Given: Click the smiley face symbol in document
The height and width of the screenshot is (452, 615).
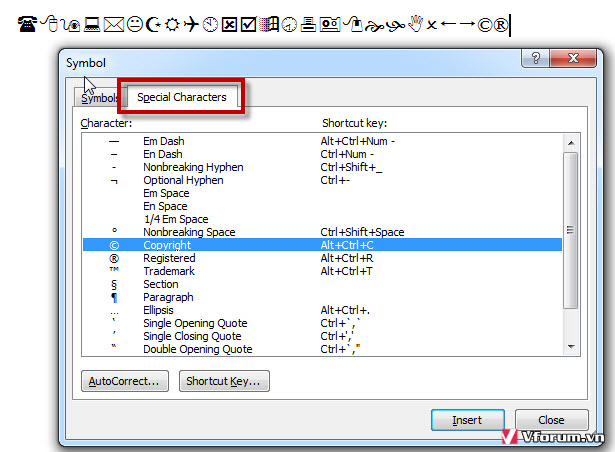Looking at the screenshot, I should pyautogui.click(x=135, y=24).
